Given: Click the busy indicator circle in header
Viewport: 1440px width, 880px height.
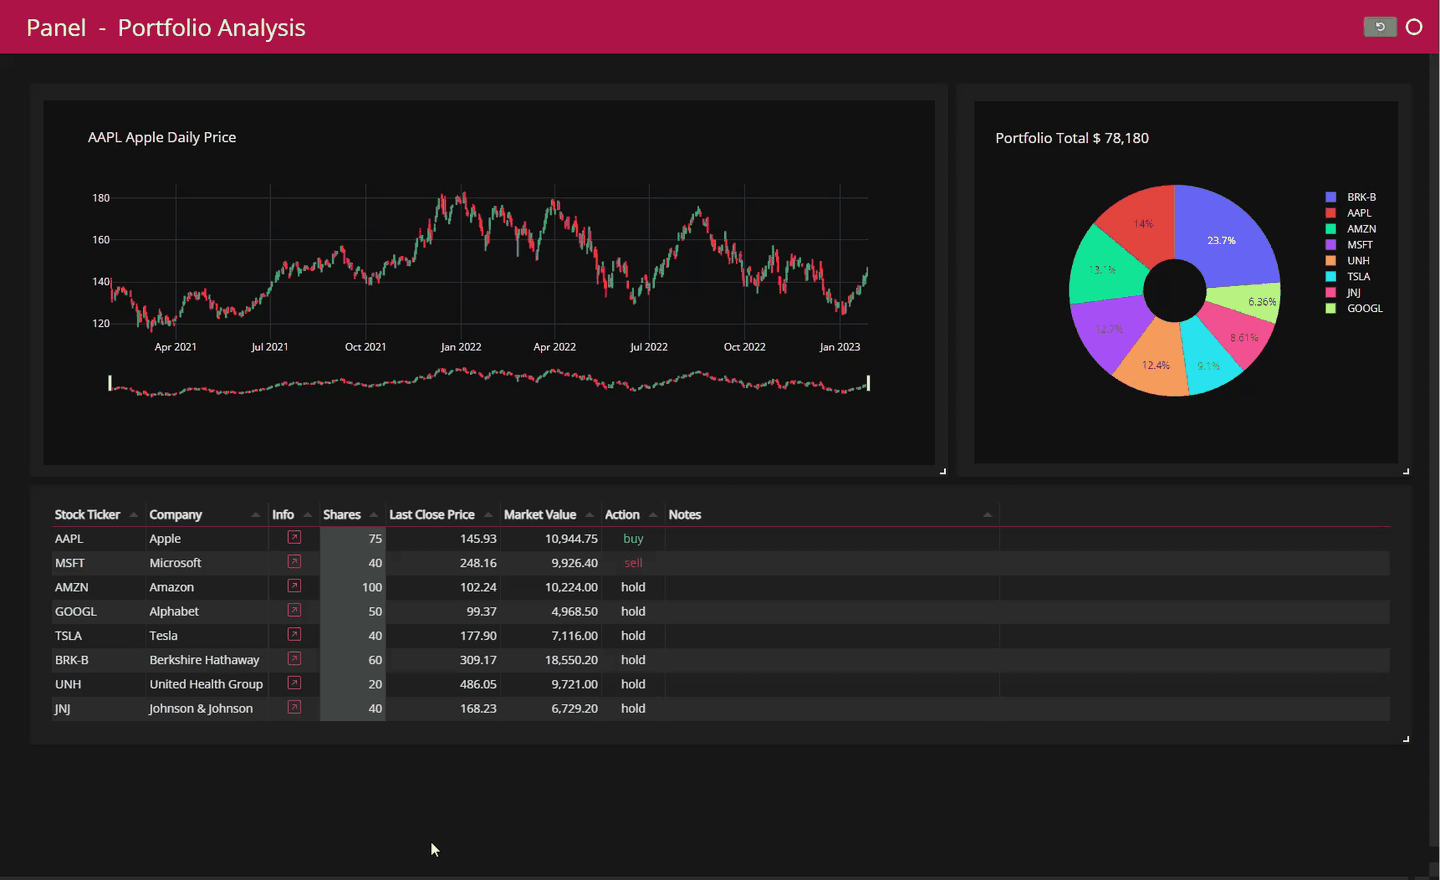Looking at the screenshot, I should coord(1414,27).
